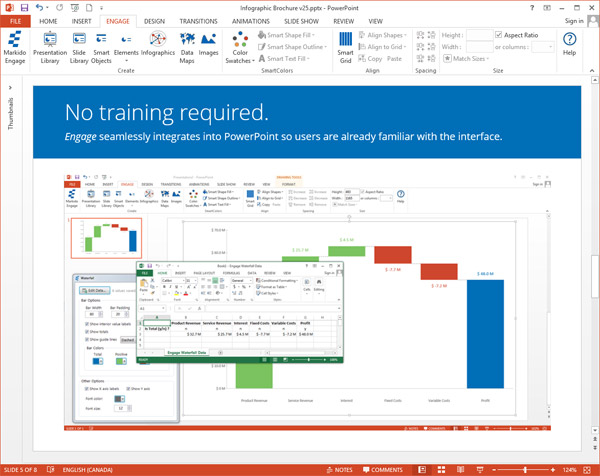Open the Infographics tool

(x=158, y=44)
